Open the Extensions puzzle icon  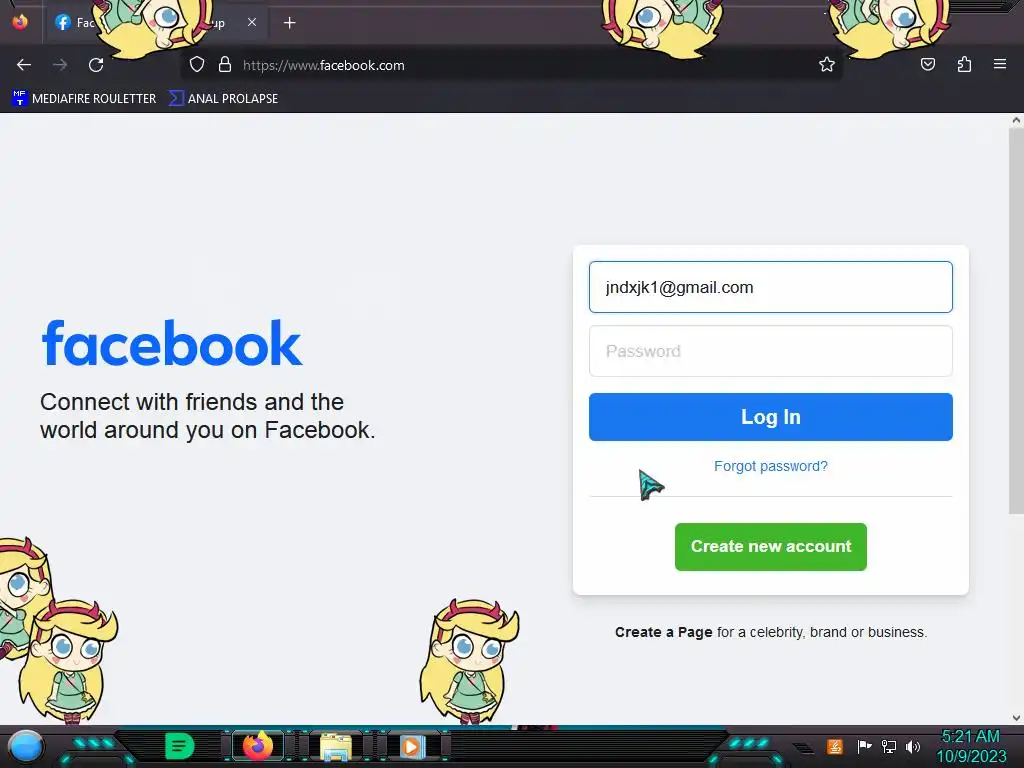(964, 65)
